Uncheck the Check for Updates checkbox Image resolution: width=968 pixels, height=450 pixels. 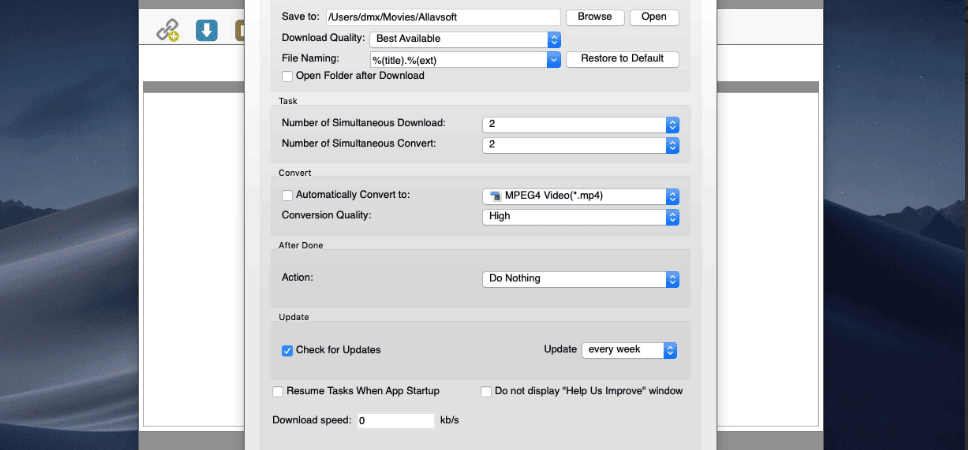tap(287, 351)
